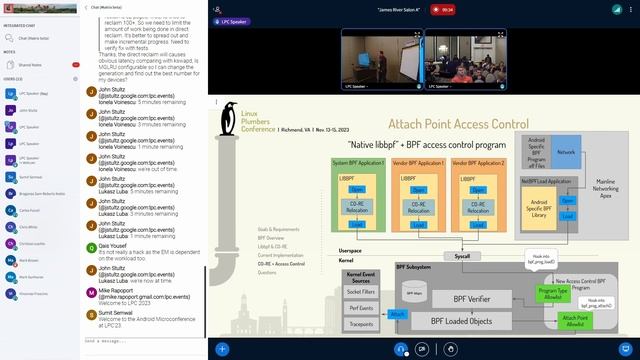This screenshot has width=640, height=360.
Task: Click the 'BPF Loaded Objects' box on slide
Action: coord(461,321)
